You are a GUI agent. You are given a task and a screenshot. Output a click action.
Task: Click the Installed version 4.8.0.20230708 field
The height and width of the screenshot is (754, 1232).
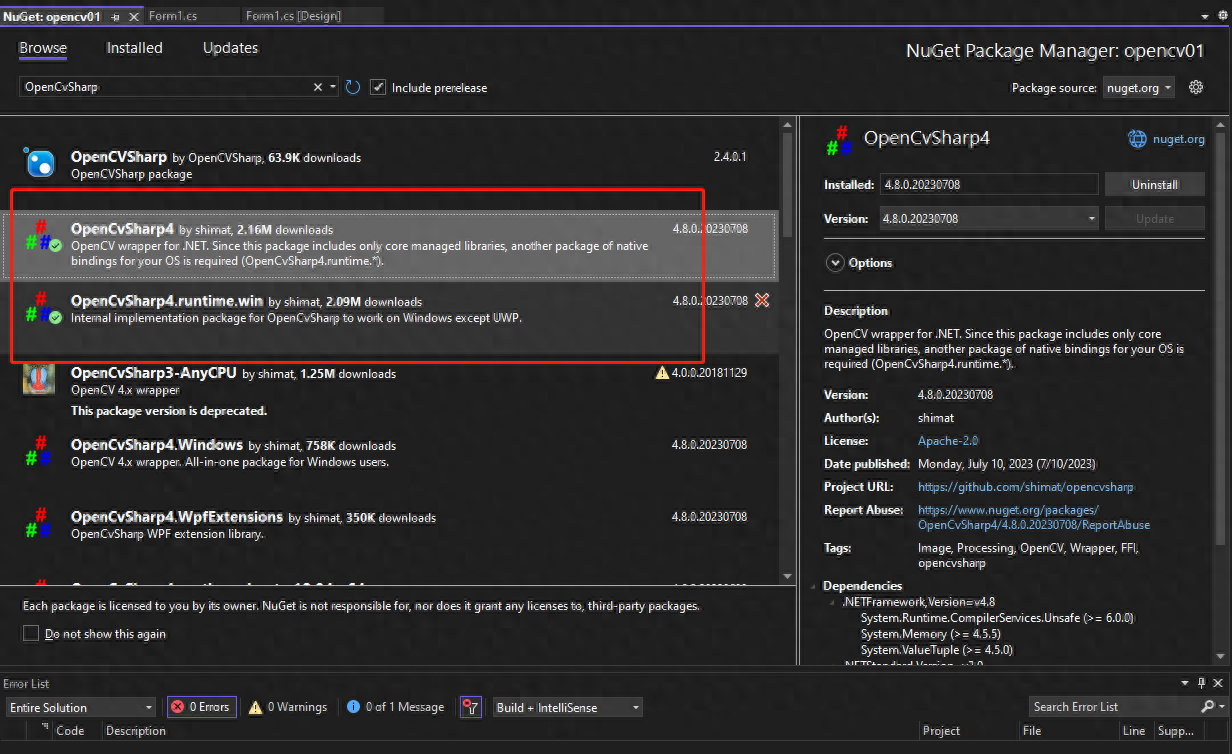point(989,185)
